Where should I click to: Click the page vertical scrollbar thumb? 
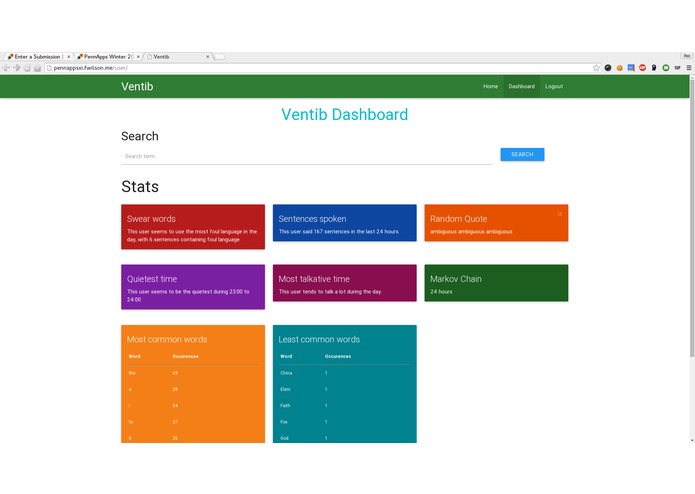(x=692, y=217)
